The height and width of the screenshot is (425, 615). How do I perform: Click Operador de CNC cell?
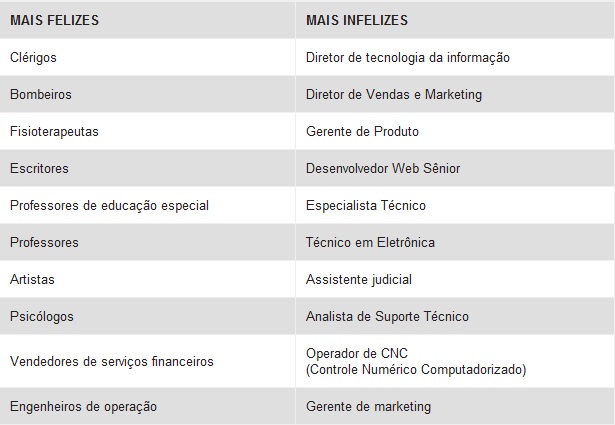click(416, 361)
